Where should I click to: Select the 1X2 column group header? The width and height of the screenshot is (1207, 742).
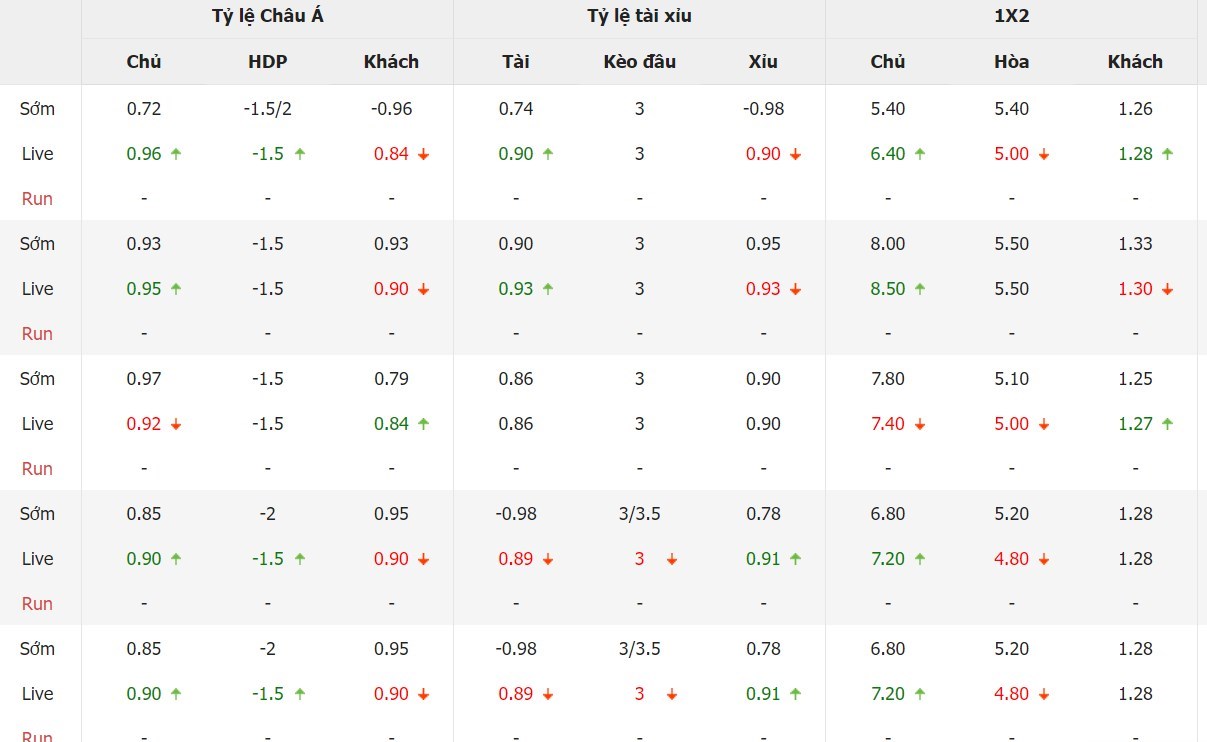coord(1011,16)
